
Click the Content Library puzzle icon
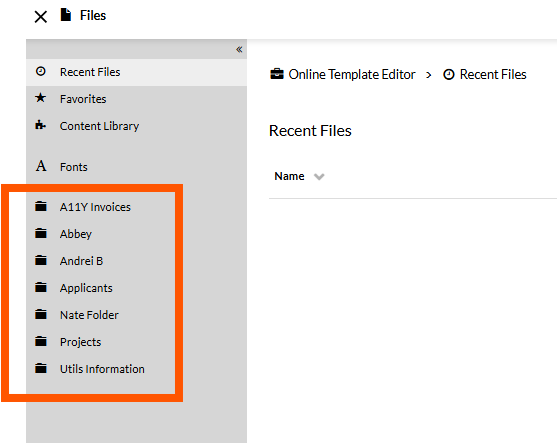coord(40,125)
